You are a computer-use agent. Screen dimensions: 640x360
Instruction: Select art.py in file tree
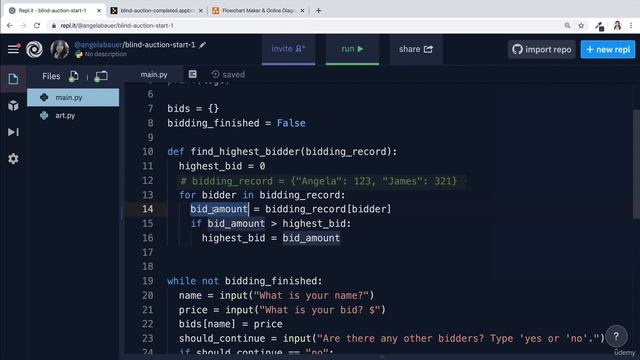(x=73, y=116)
